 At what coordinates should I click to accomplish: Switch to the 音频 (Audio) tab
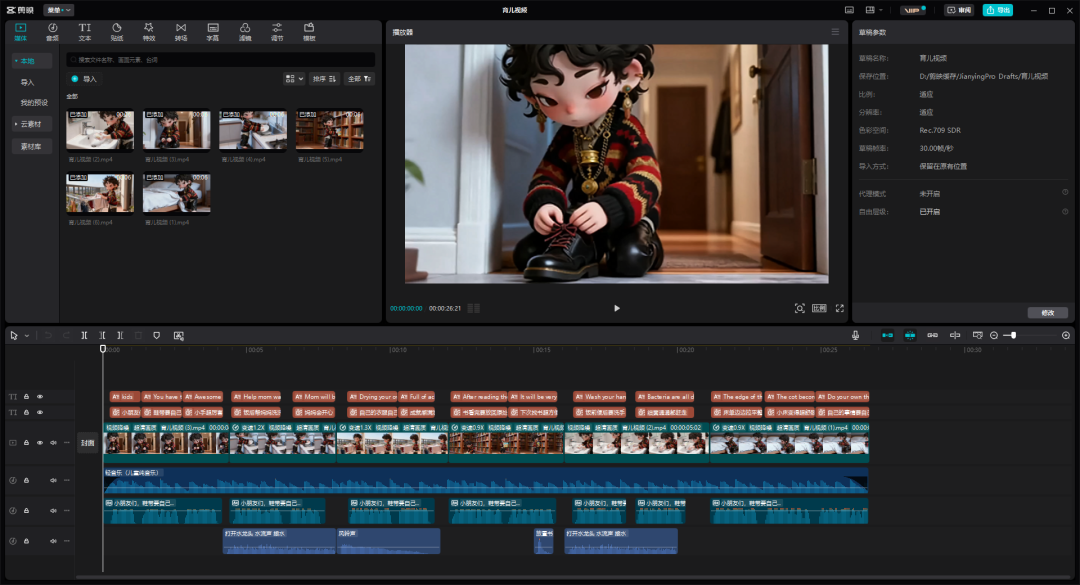pyautogui.click(x=52, y=31)
